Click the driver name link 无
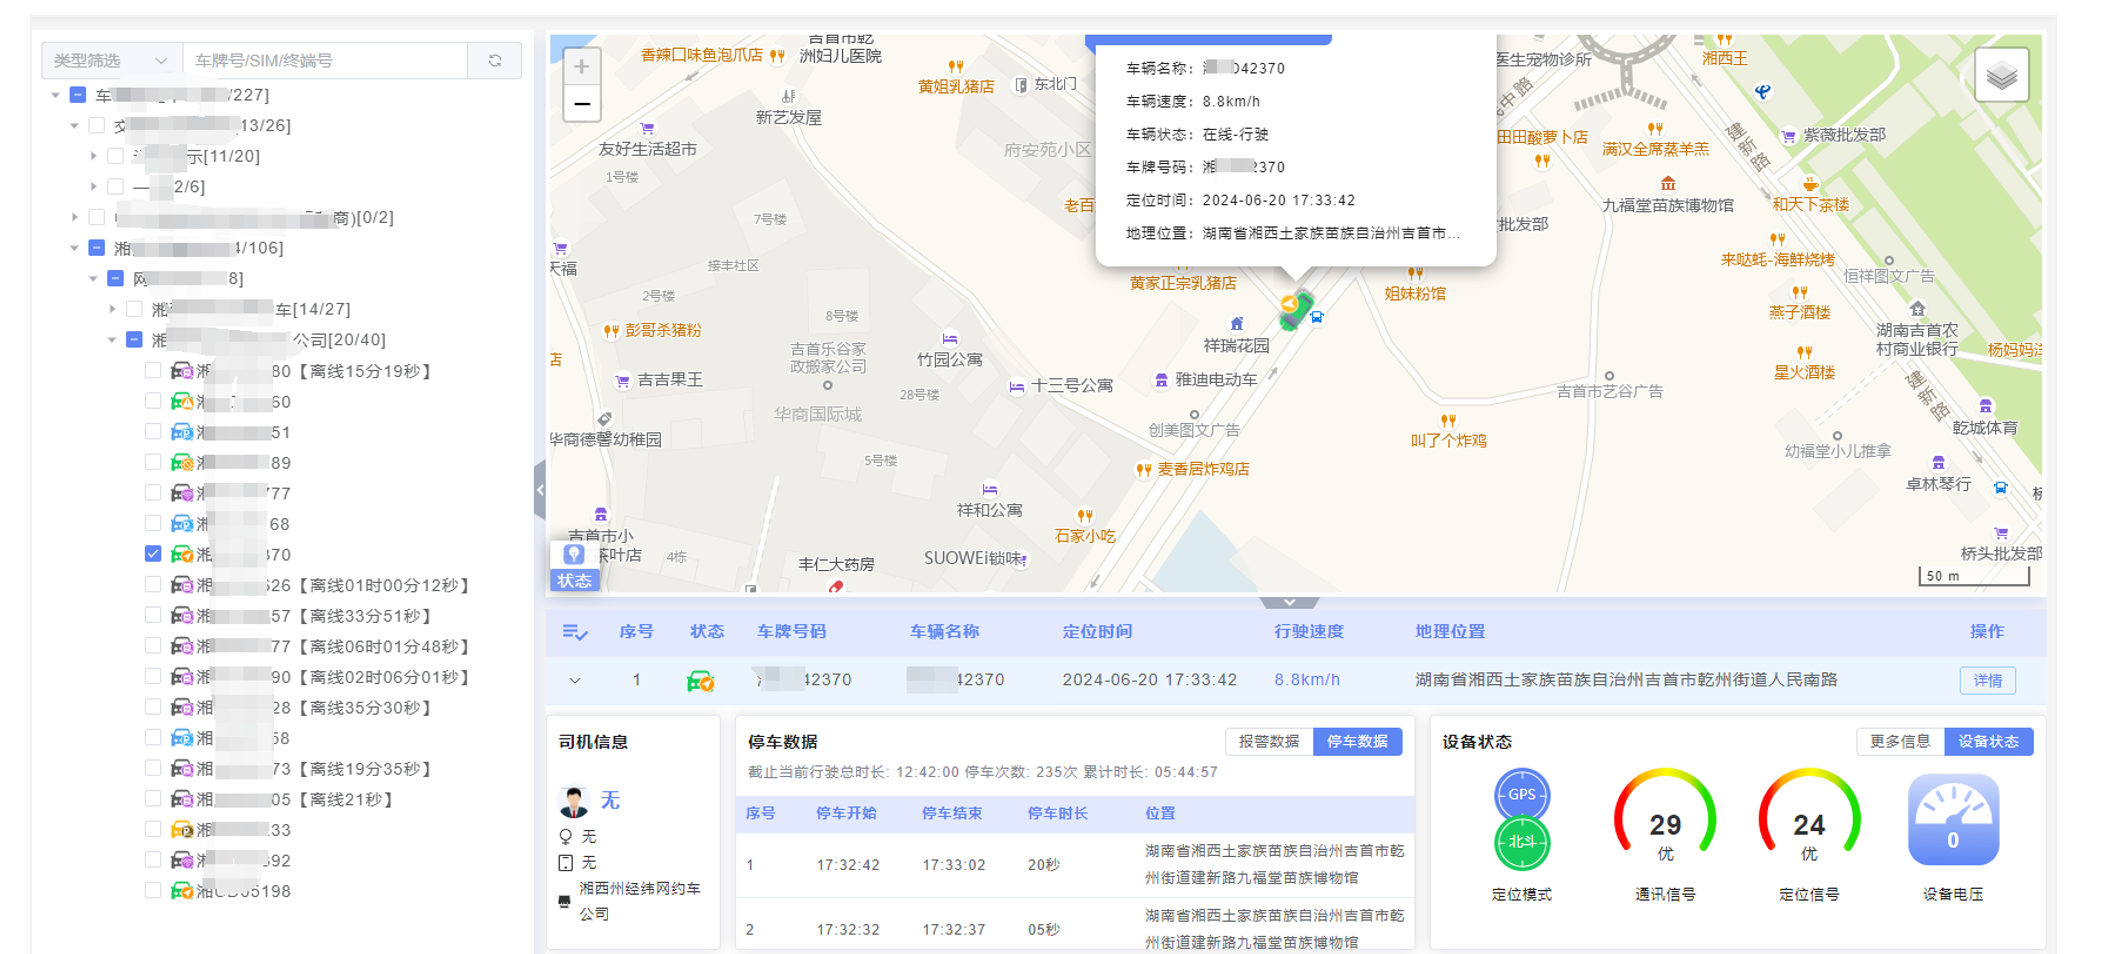The width and height of the screenshot is (2123, 954). (x=610, y=801)
